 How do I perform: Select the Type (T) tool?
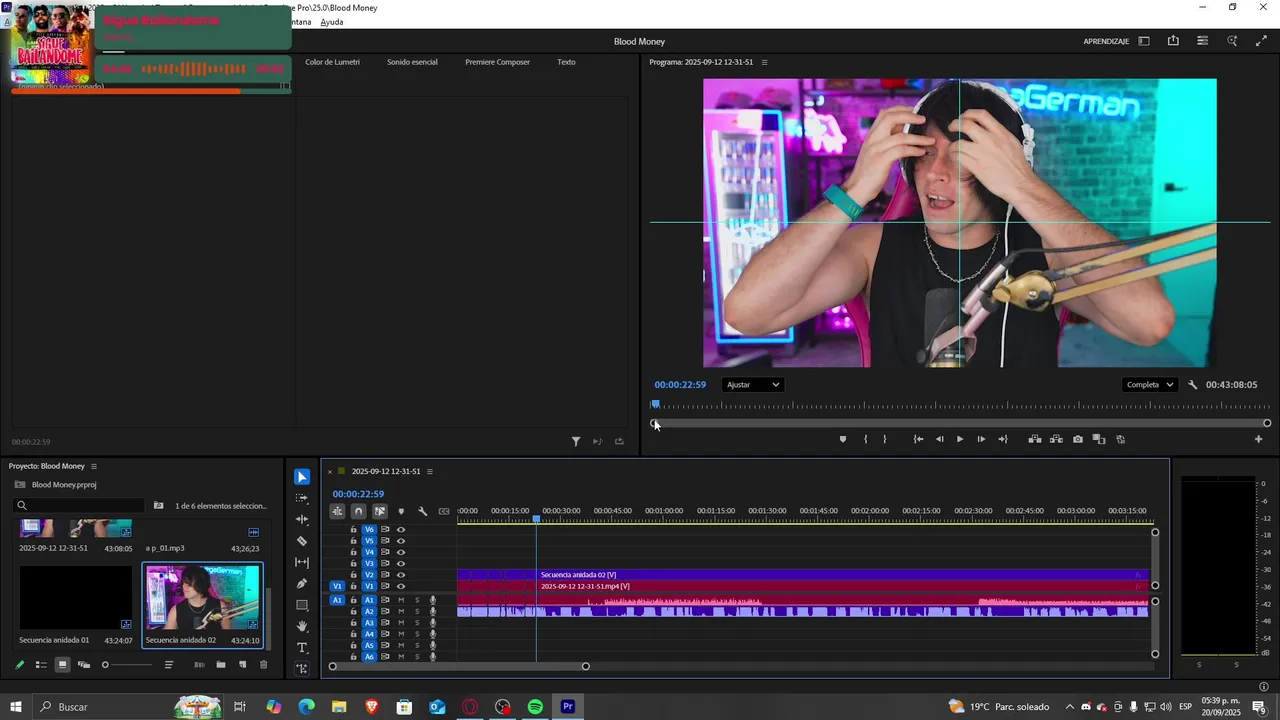coord(302,648)
